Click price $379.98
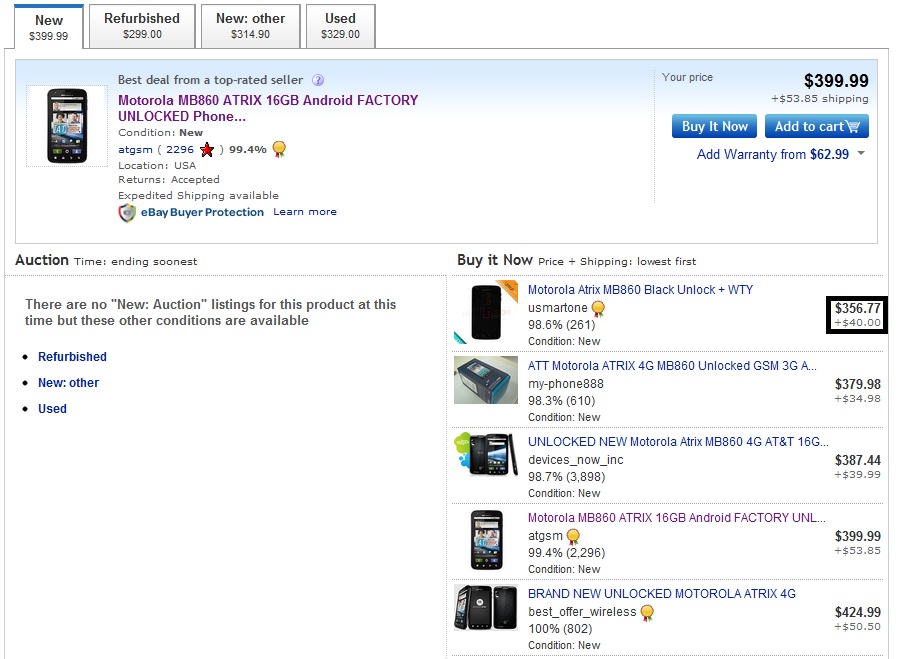Image resolution: width=904 pixels, height=659 pixels. coord(857,385)
